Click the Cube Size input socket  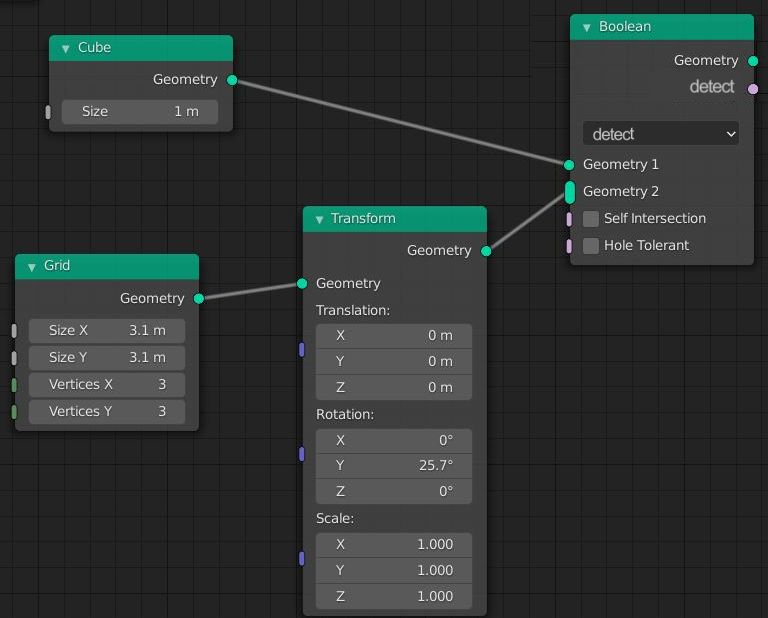click(48, 112)
